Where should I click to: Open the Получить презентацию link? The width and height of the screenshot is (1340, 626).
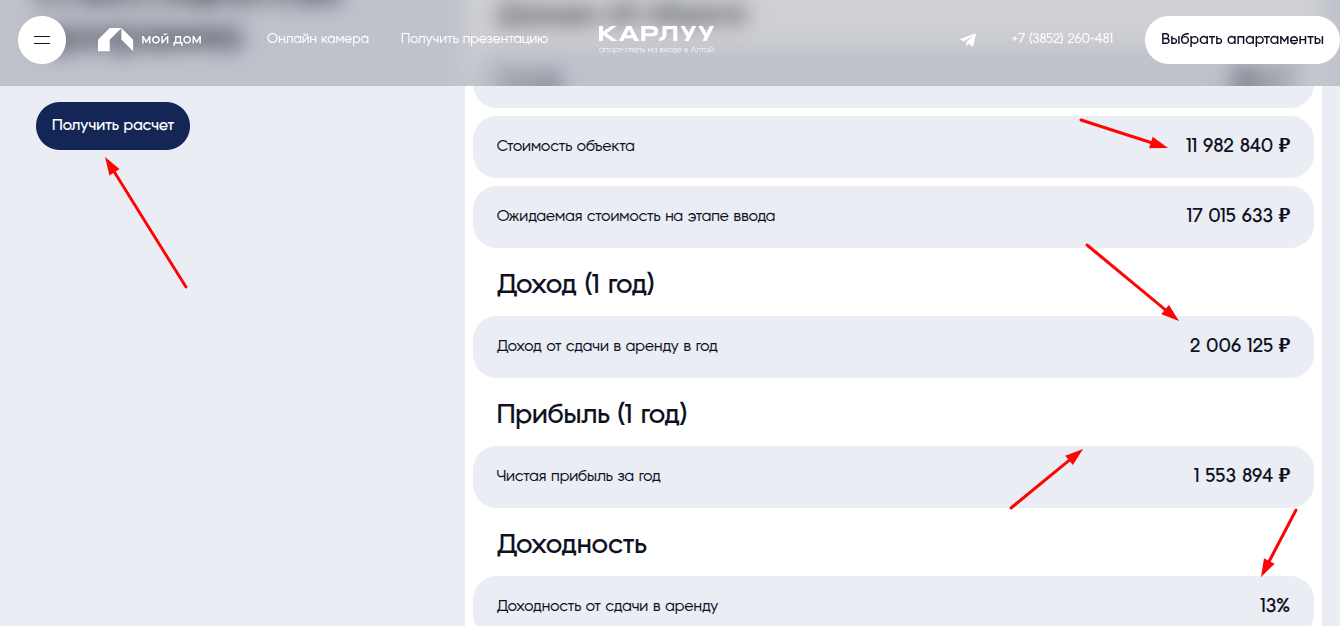474,39
